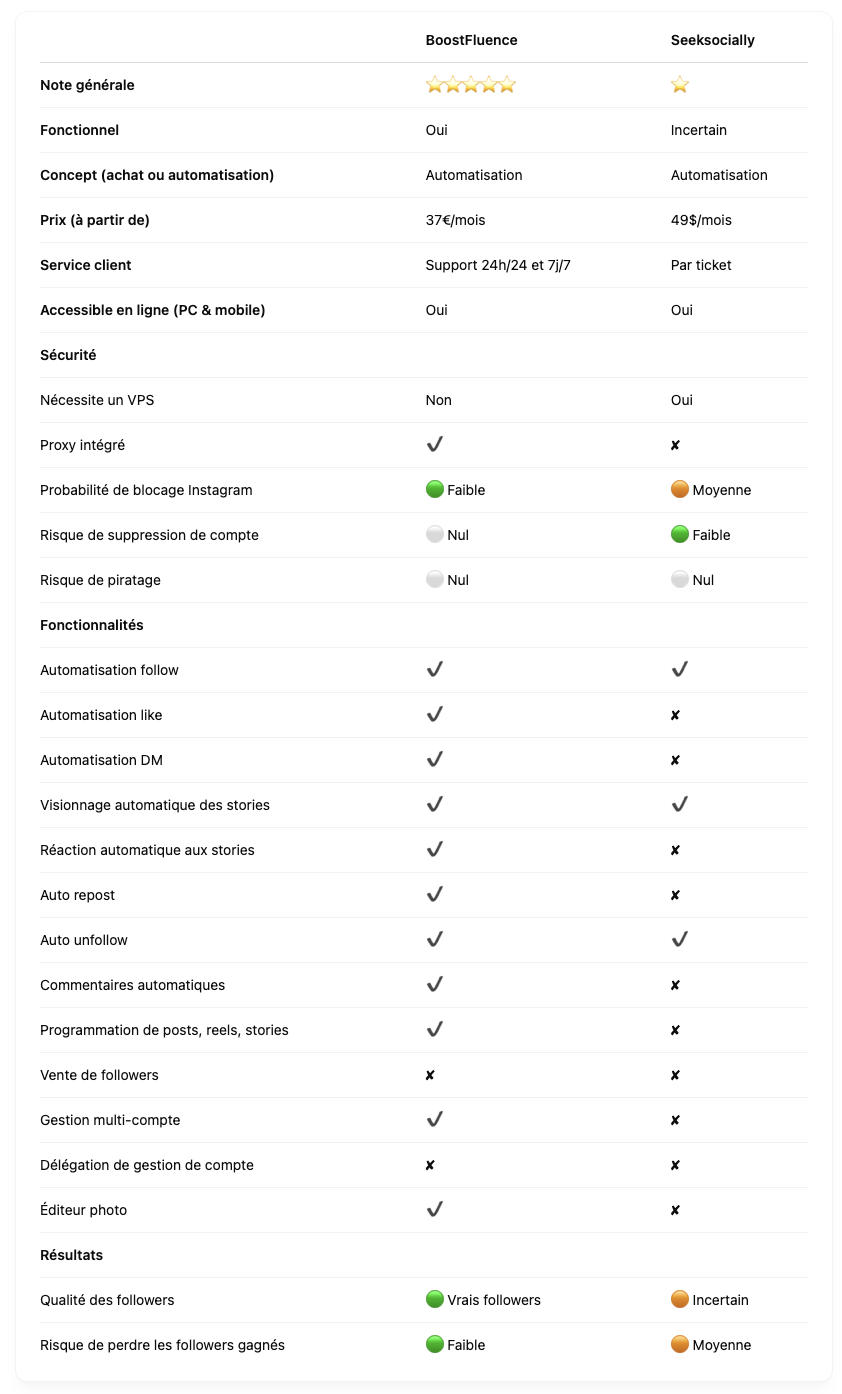
Task: Select the Seeksocially column header
Action: [713, 40]
